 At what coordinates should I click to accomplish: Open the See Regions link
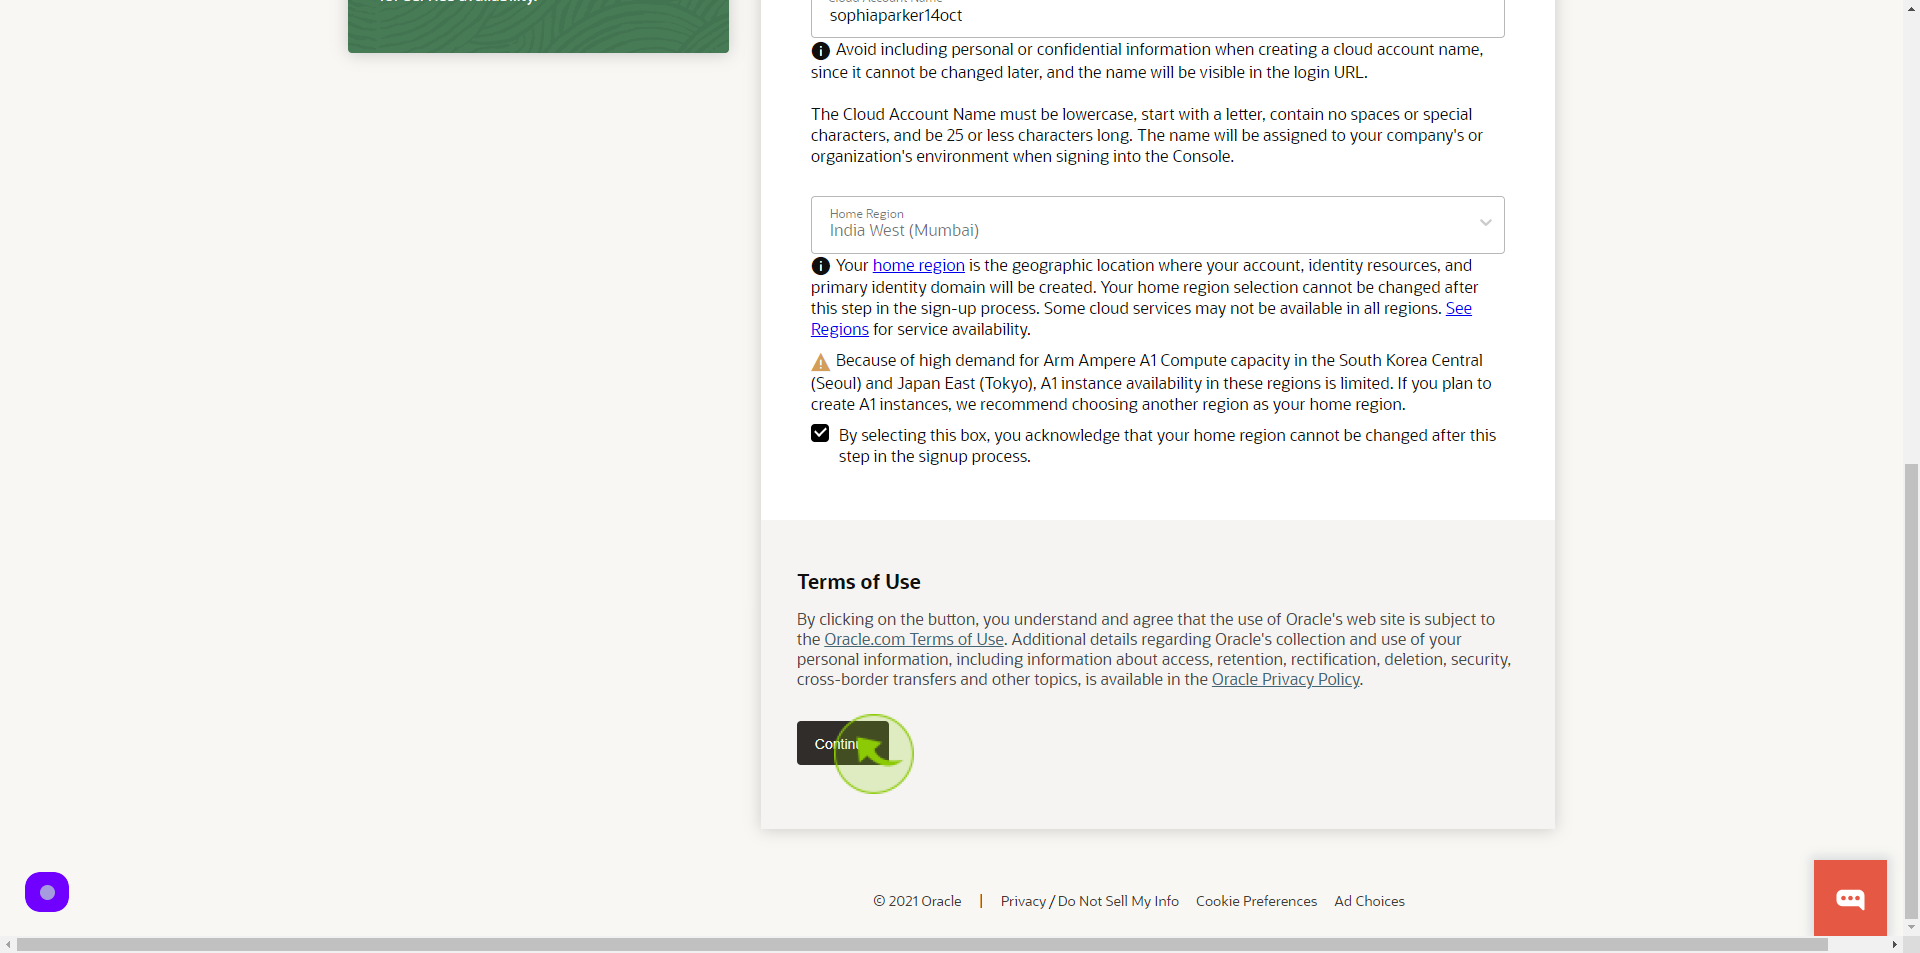point(1458,308)
